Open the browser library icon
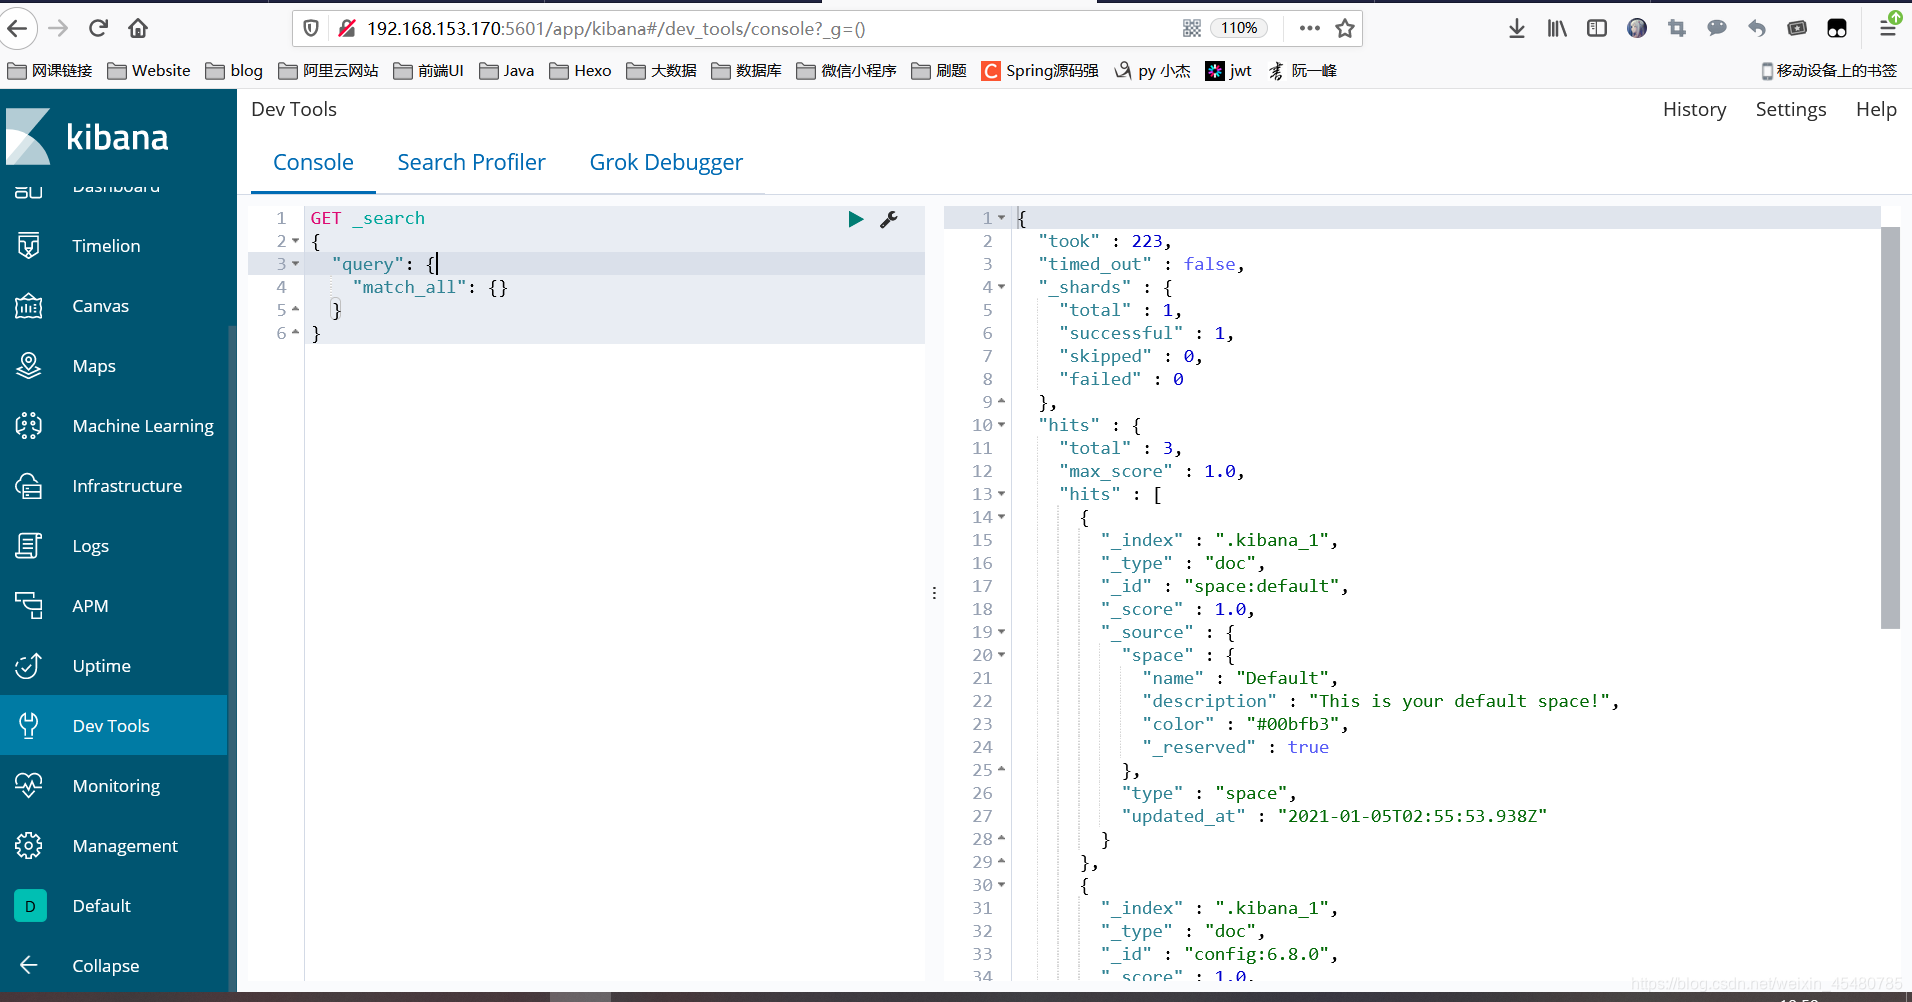 [x=1557, y=28]
